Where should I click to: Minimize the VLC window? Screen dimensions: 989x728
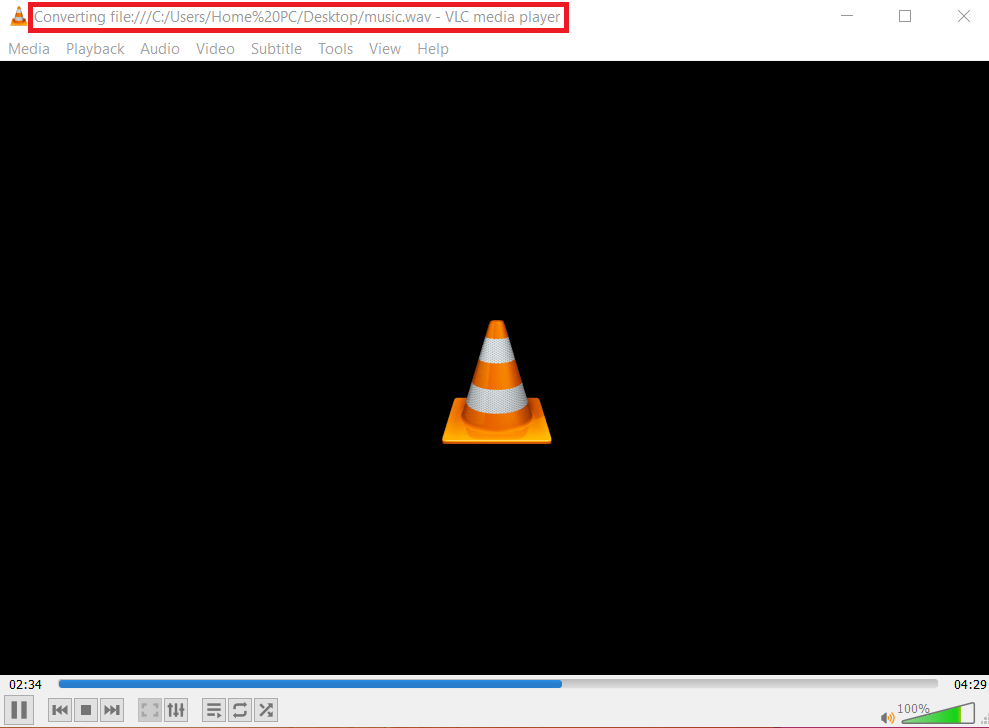tap(847, 16)
